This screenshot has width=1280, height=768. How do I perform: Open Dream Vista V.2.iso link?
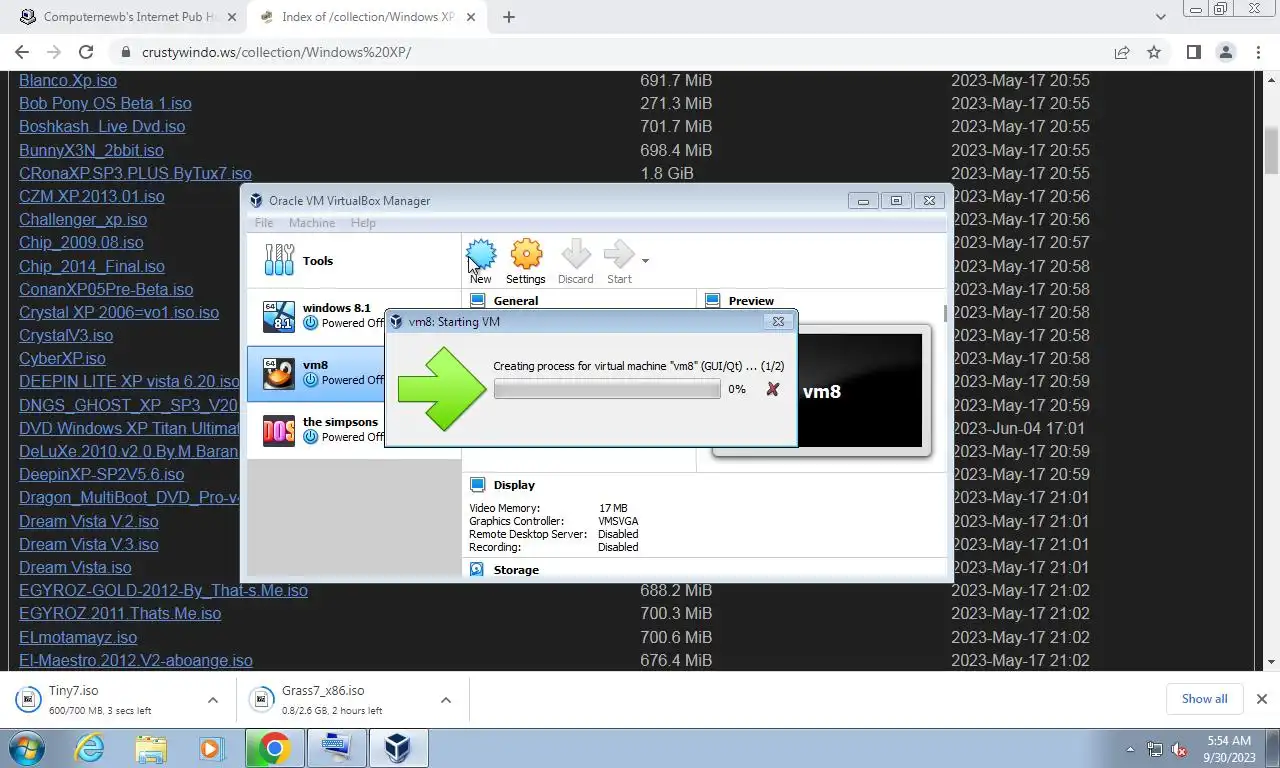[89, 521]
